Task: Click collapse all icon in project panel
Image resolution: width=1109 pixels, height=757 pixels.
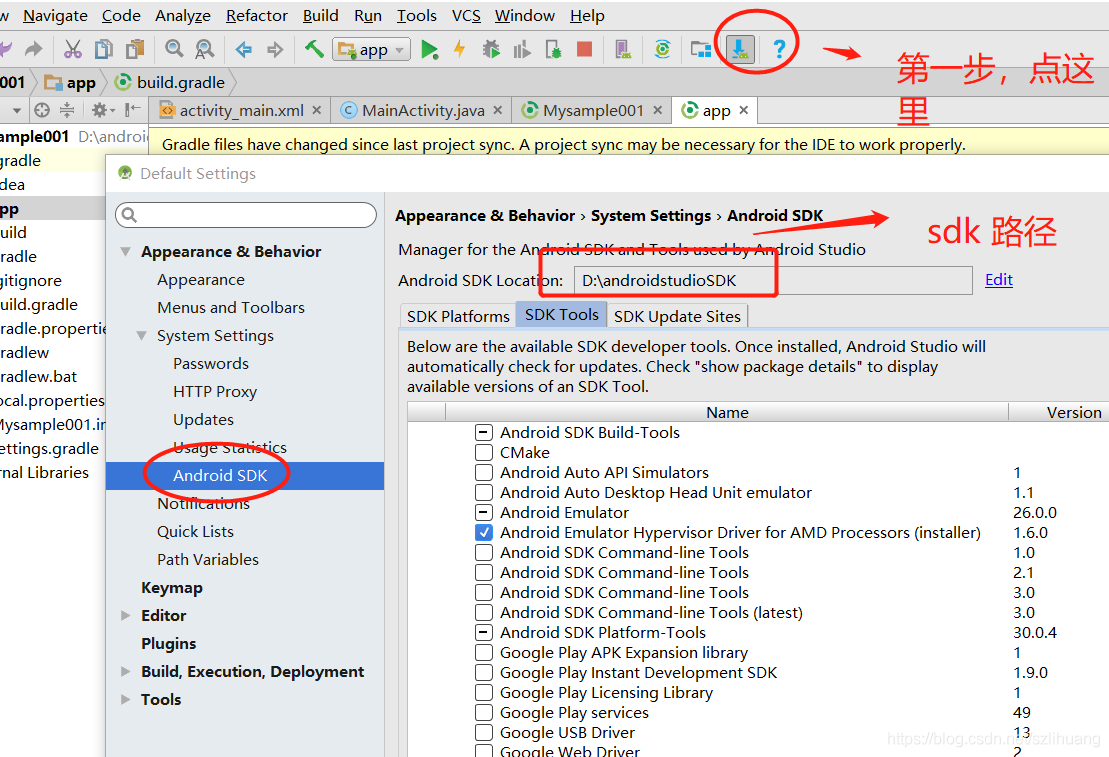Action: 66,110
